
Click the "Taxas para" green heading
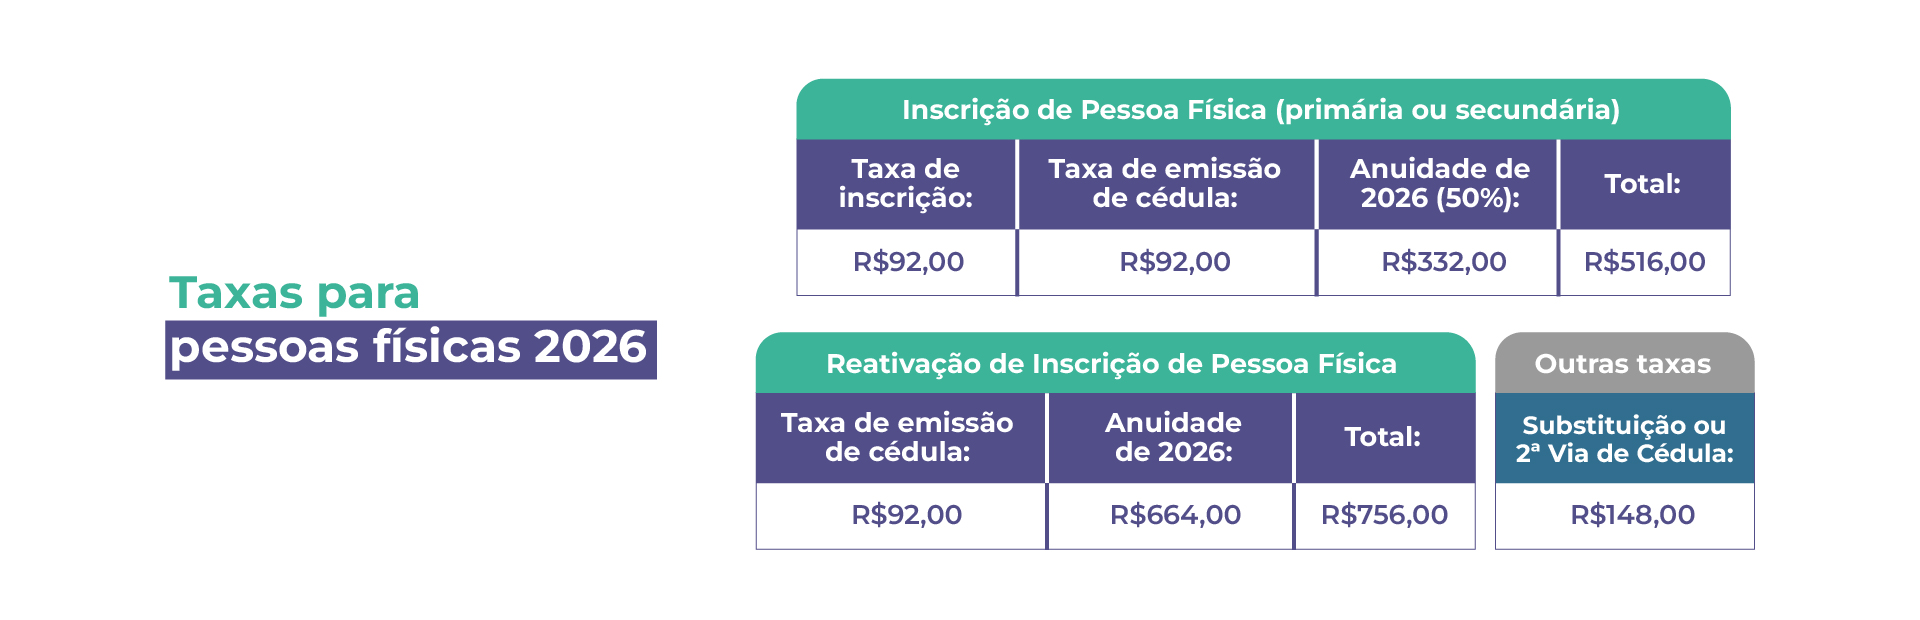coord(294,293)
